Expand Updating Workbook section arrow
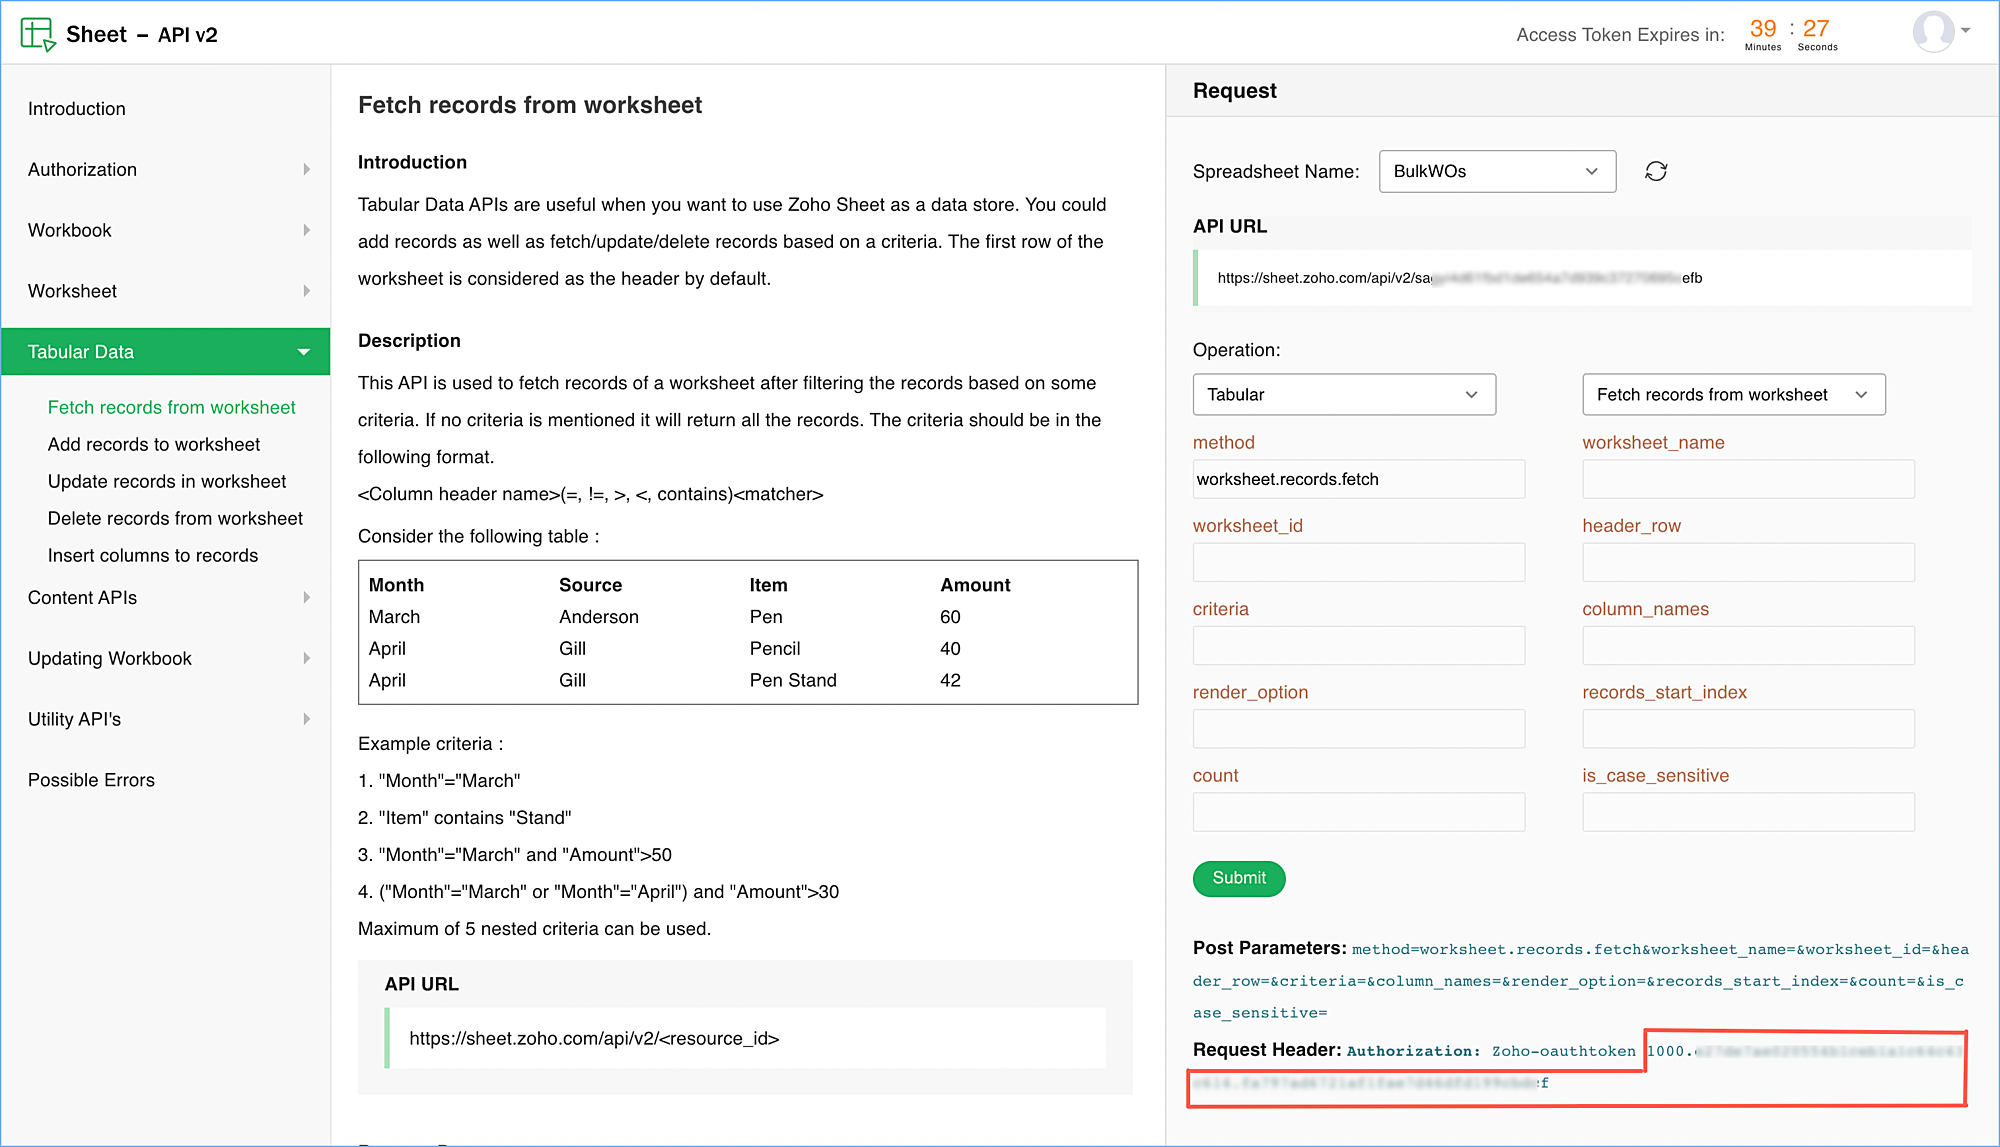The height and width of the screenshot is (1147, 2000). [x=306, y=658]
